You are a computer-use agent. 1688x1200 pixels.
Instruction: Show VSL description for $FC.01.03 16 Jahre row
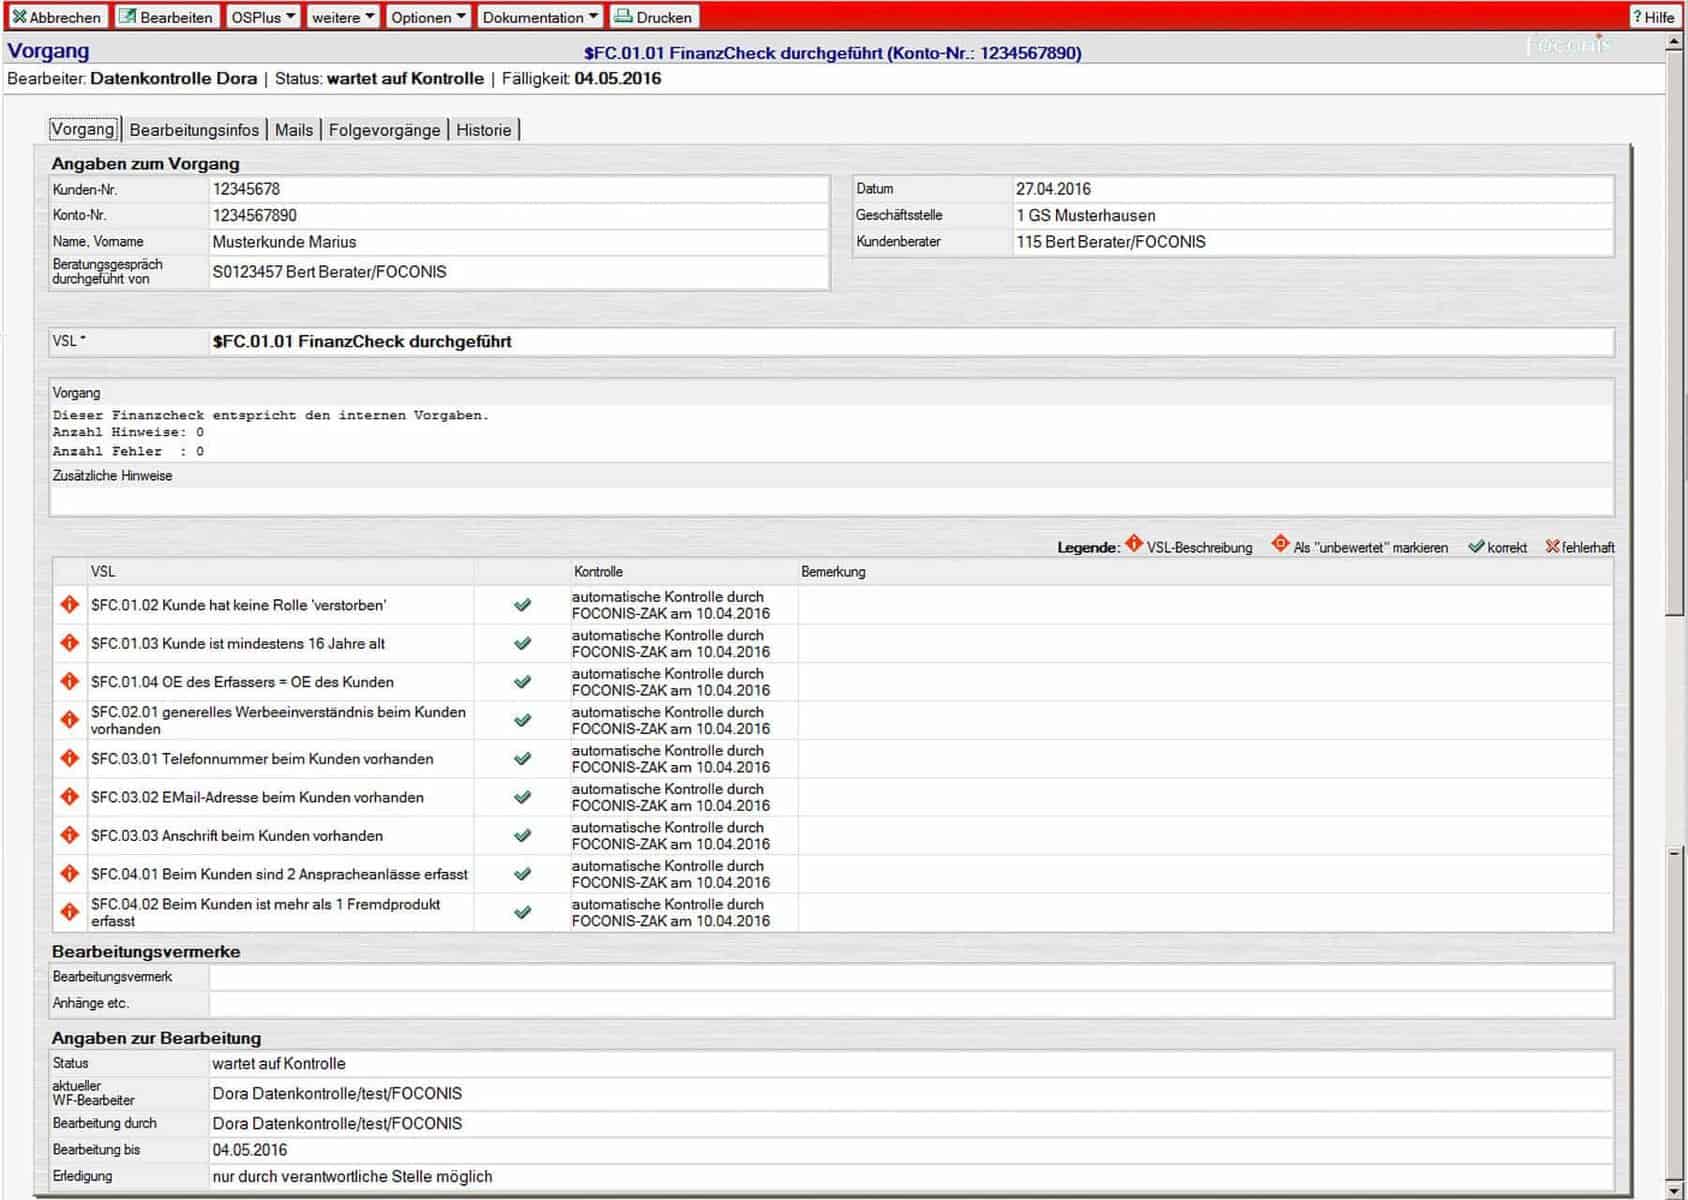tap(70, 643)
